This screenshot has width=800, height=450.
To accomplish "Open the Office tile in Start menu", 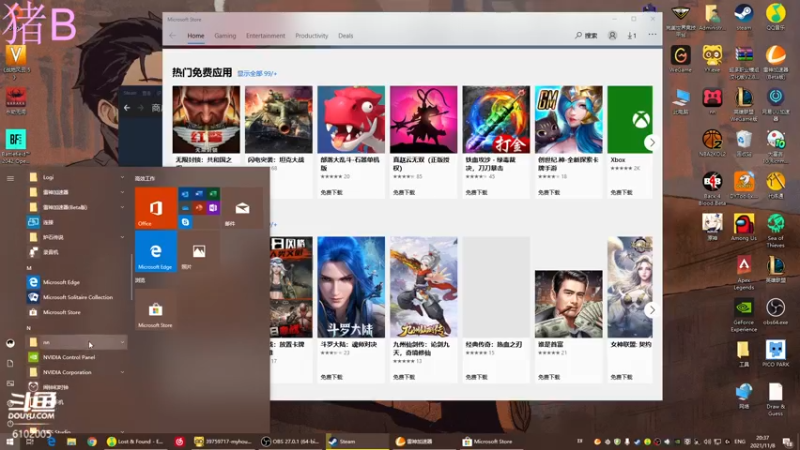I will pos(156,208).
